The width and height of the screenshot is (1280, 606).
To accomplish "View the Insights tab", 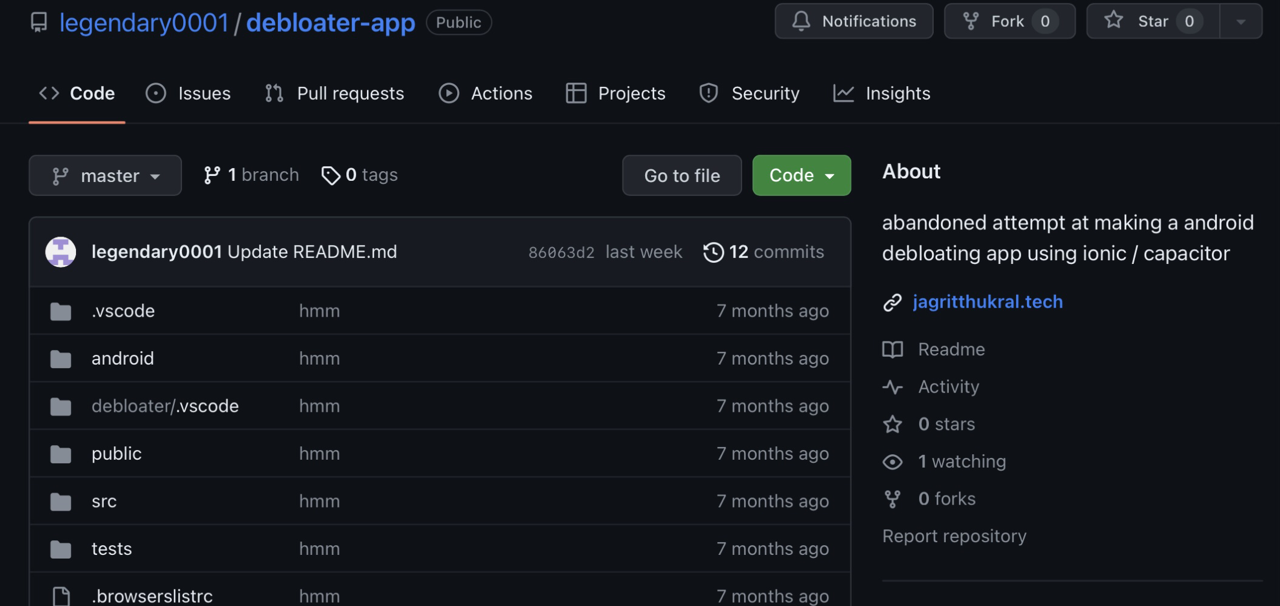I will [881, 93].
